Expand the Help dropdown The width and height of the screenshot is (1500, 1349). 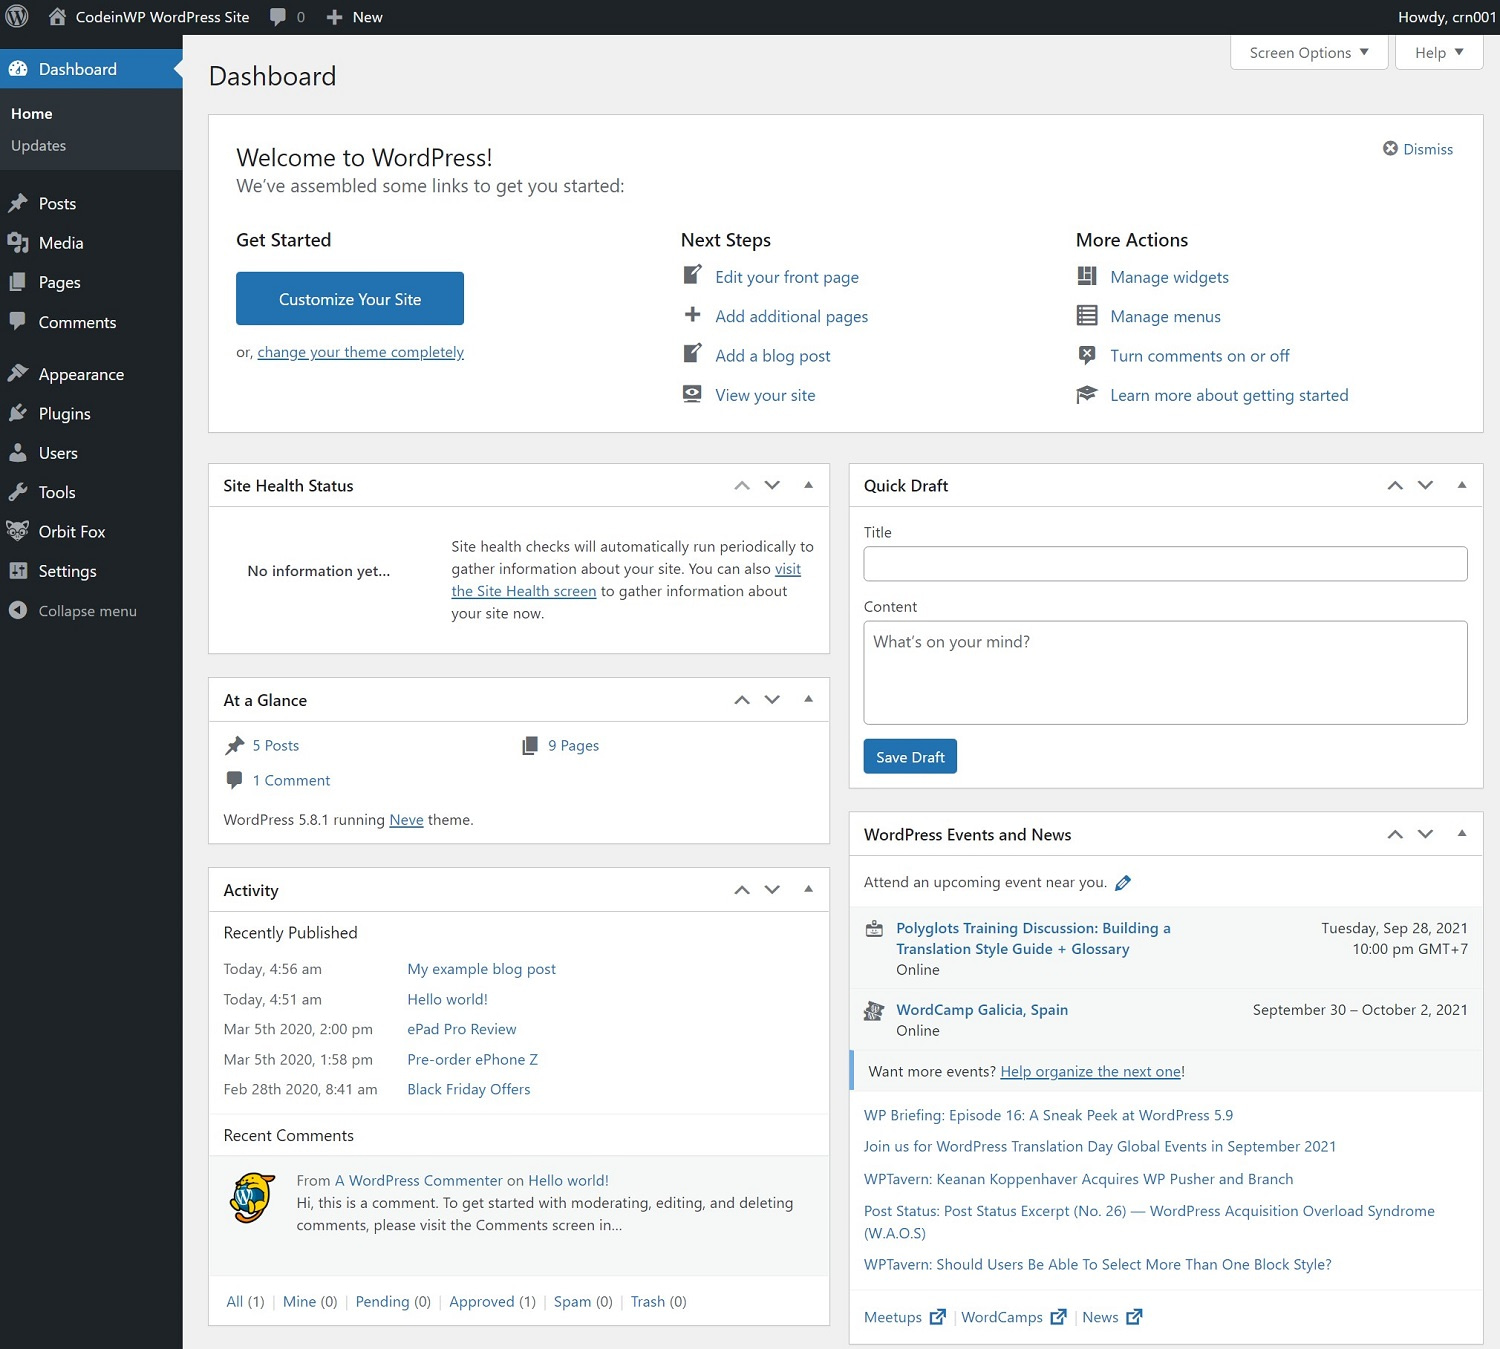tap(1438, 52)
